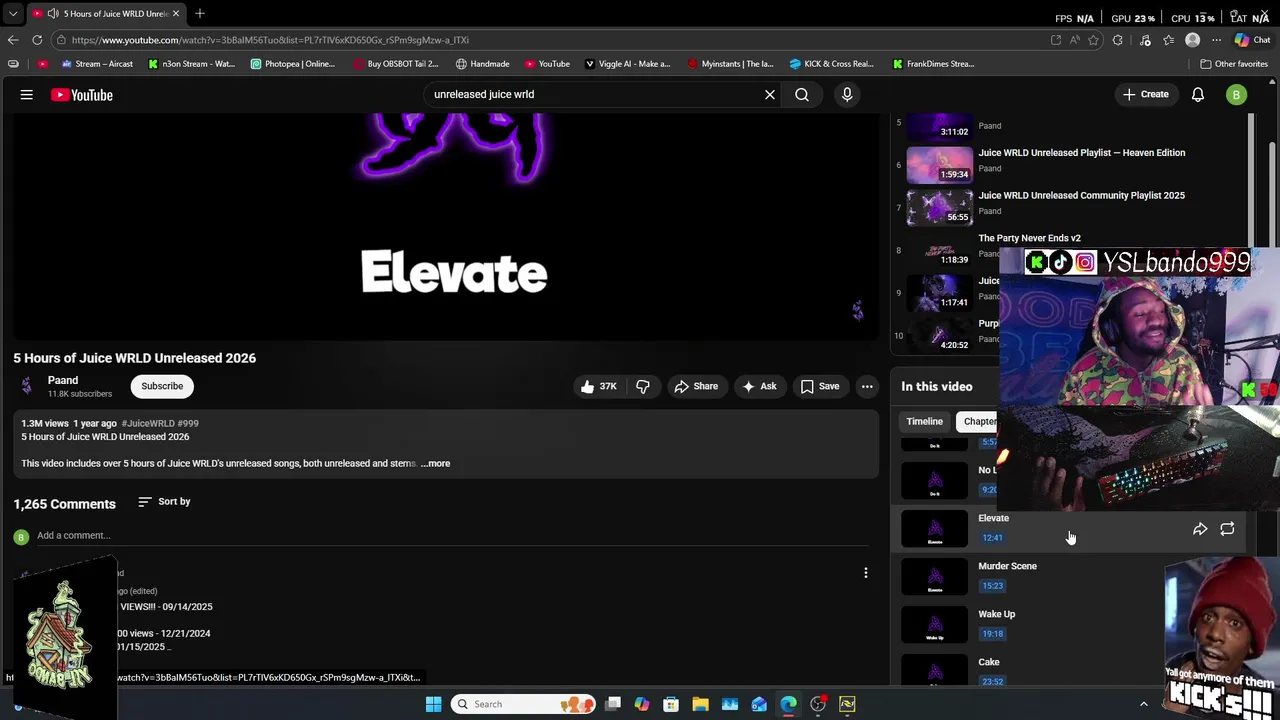
Task: Open YouTube notifications bell
Action: 1198,95
